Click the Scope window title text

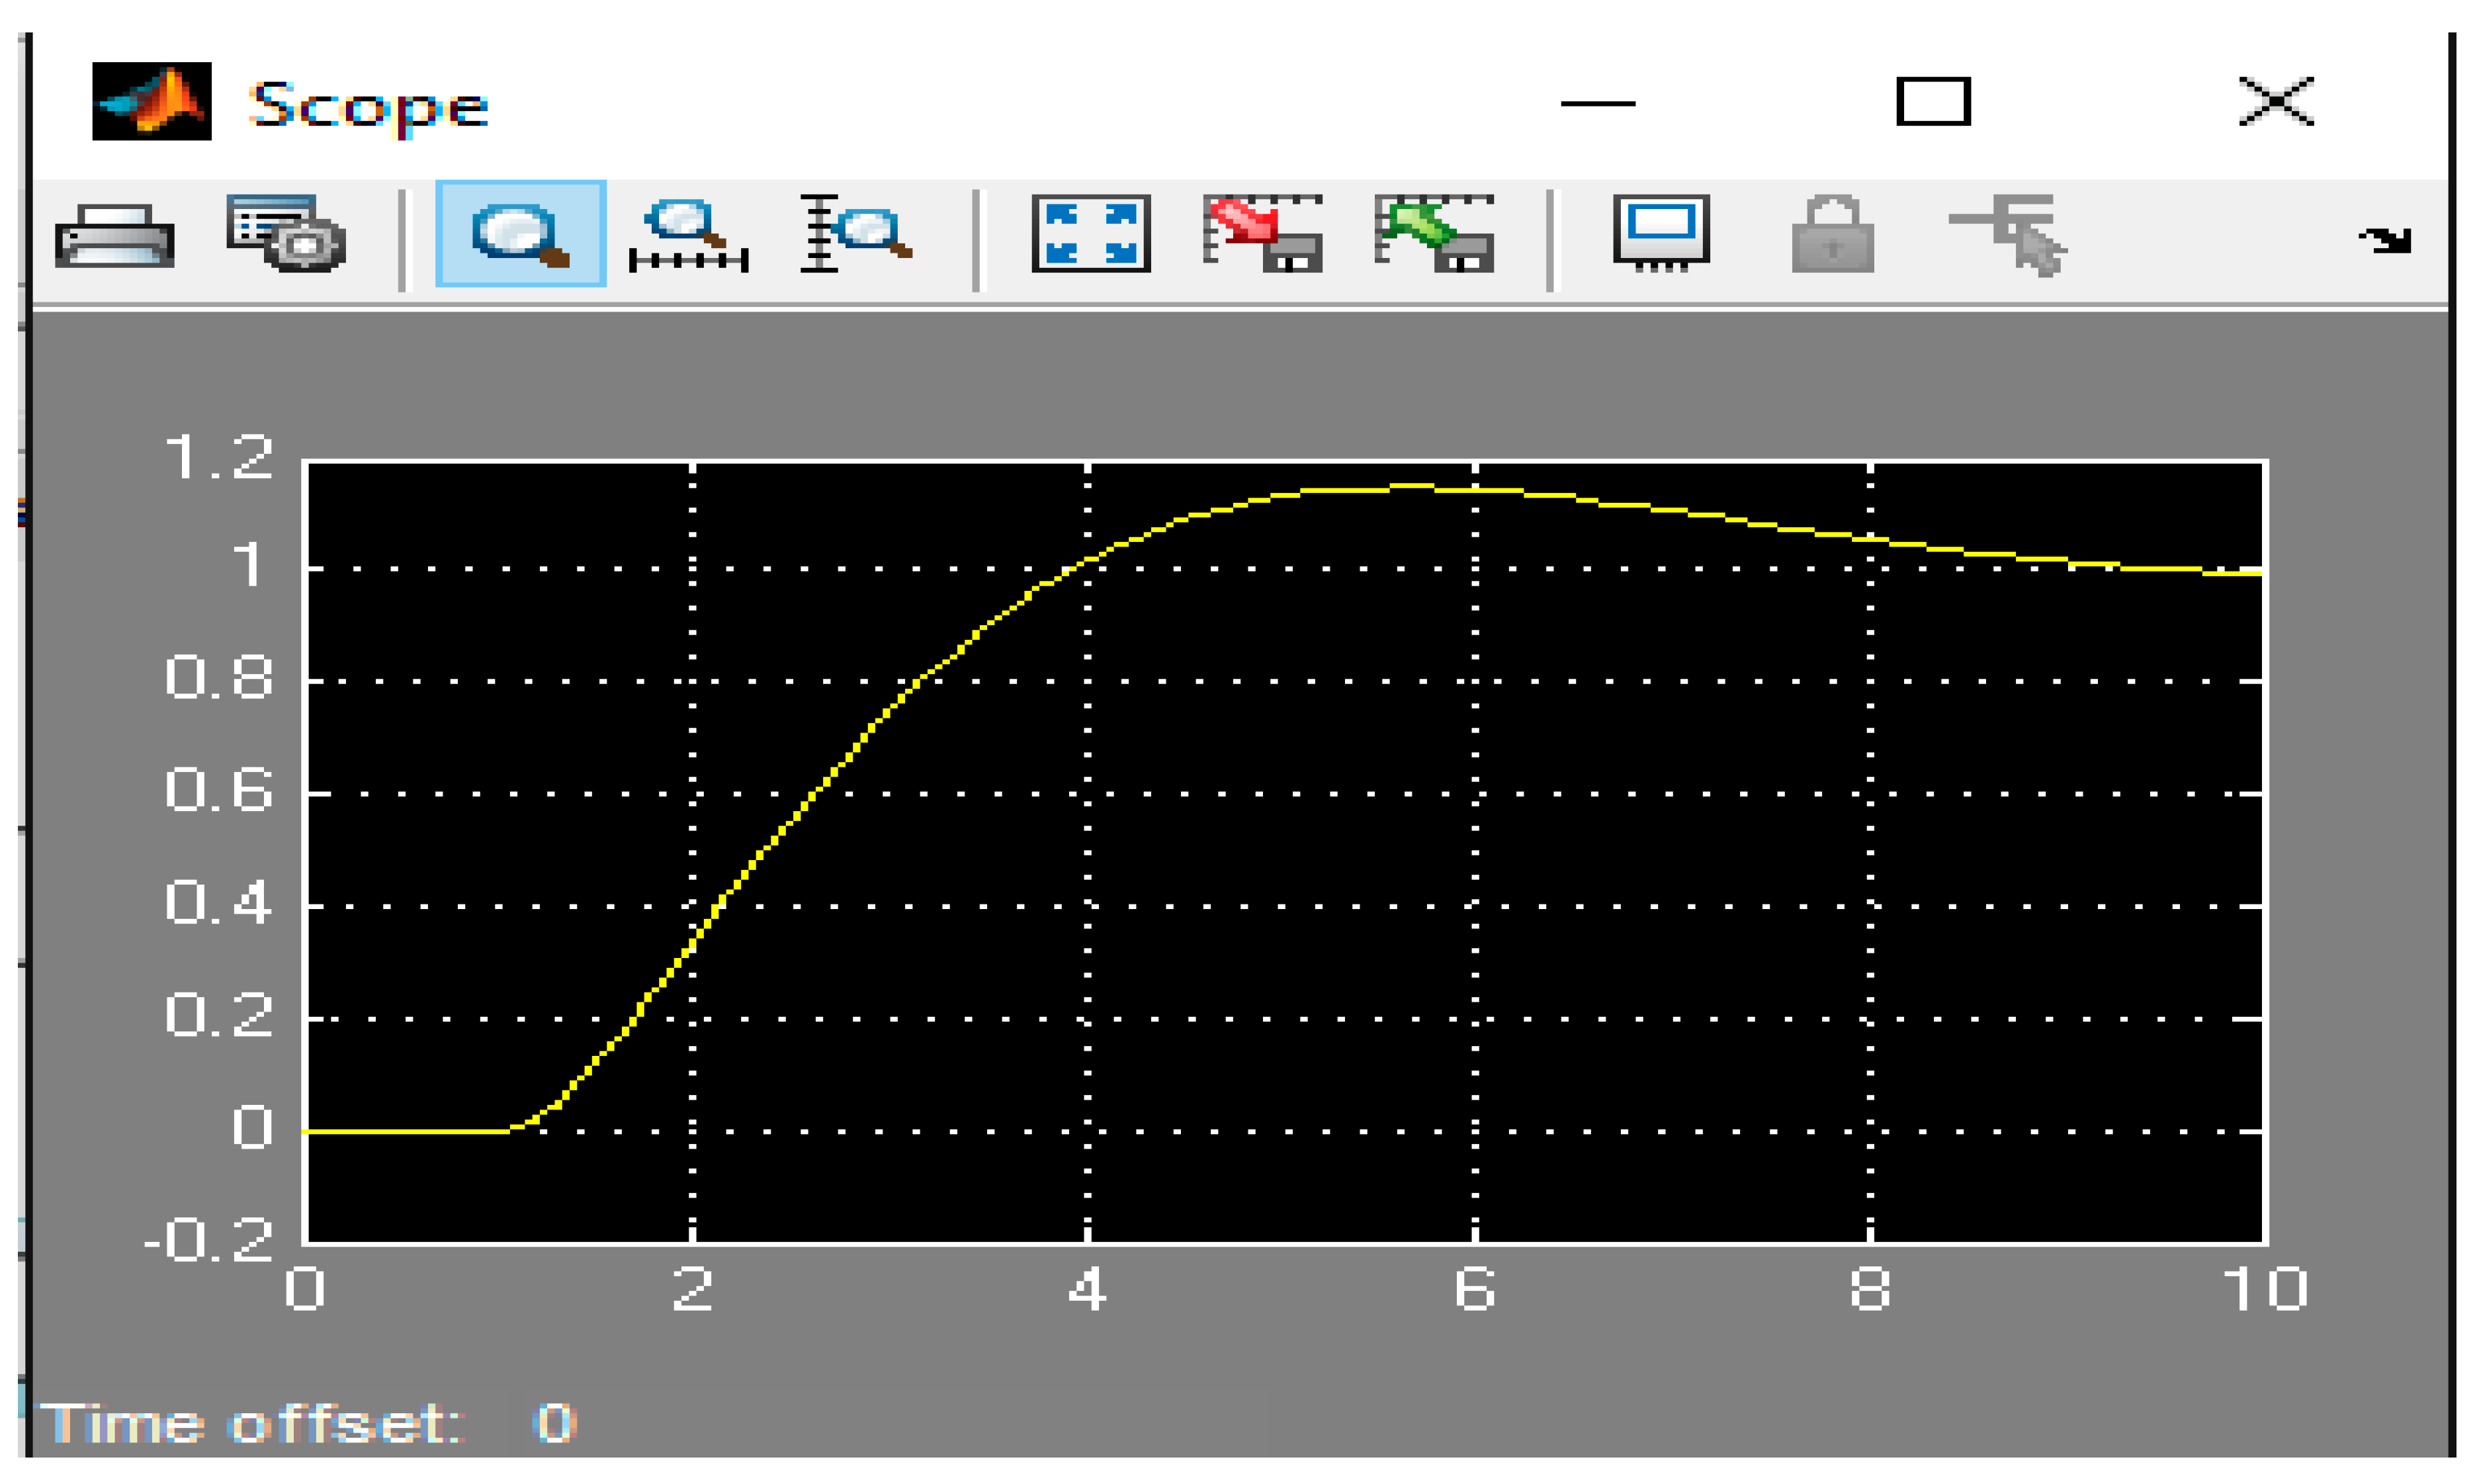pyautogui.click(x=369, y=106)
